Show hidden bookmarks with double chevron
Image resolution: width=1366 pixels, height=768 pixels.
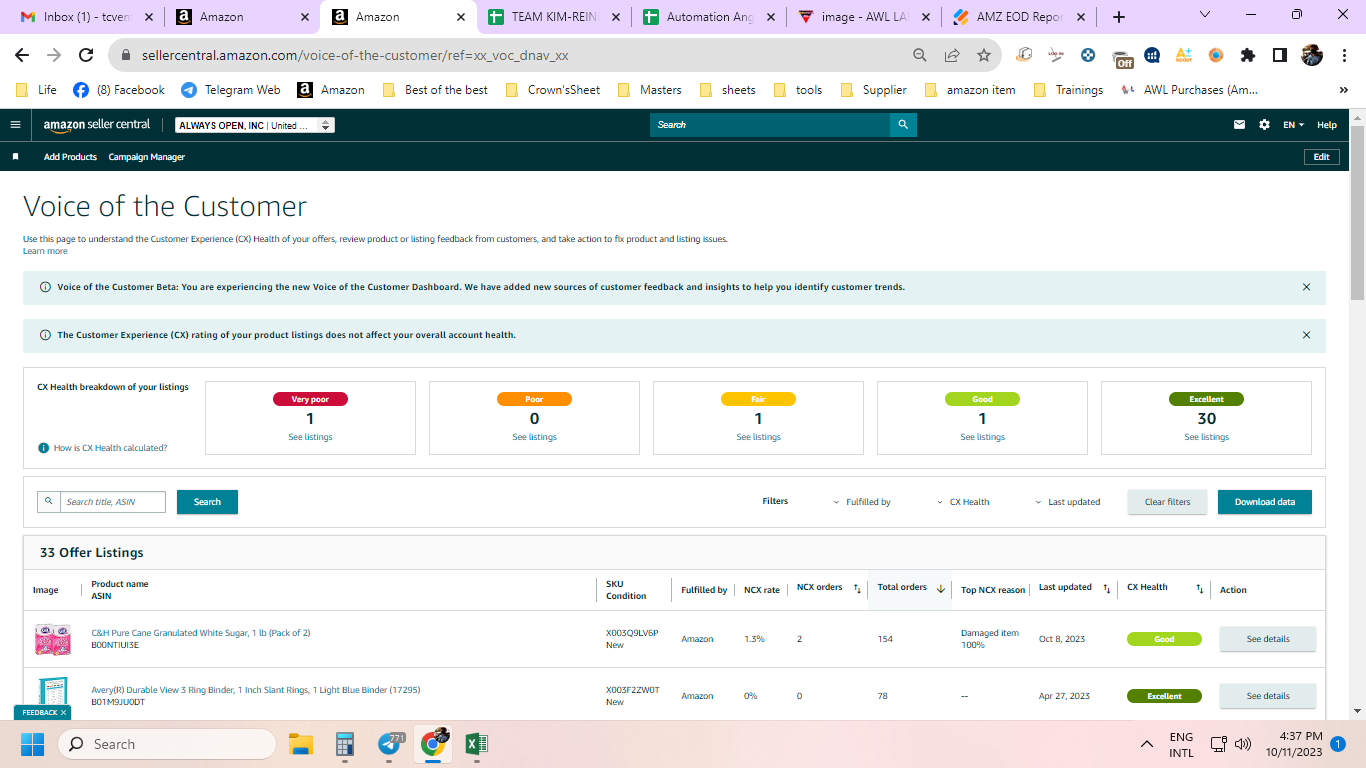pos(1343,90)
